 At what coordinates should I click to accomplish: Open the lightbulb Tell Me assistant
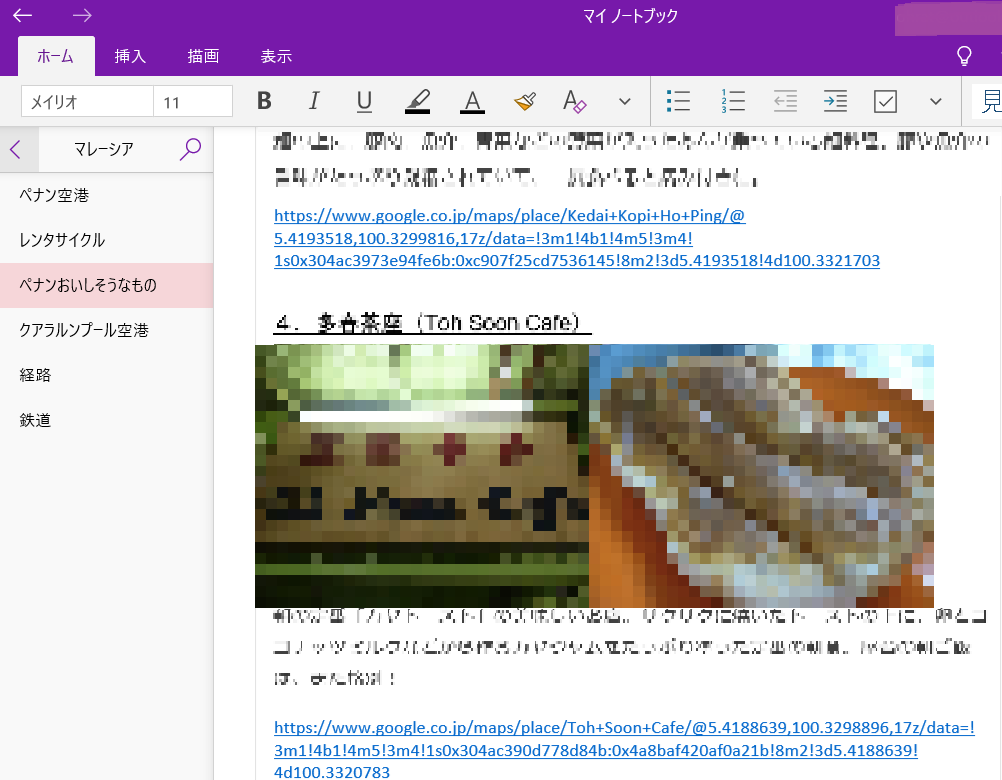pyautogui.click(x=964, y=56)
